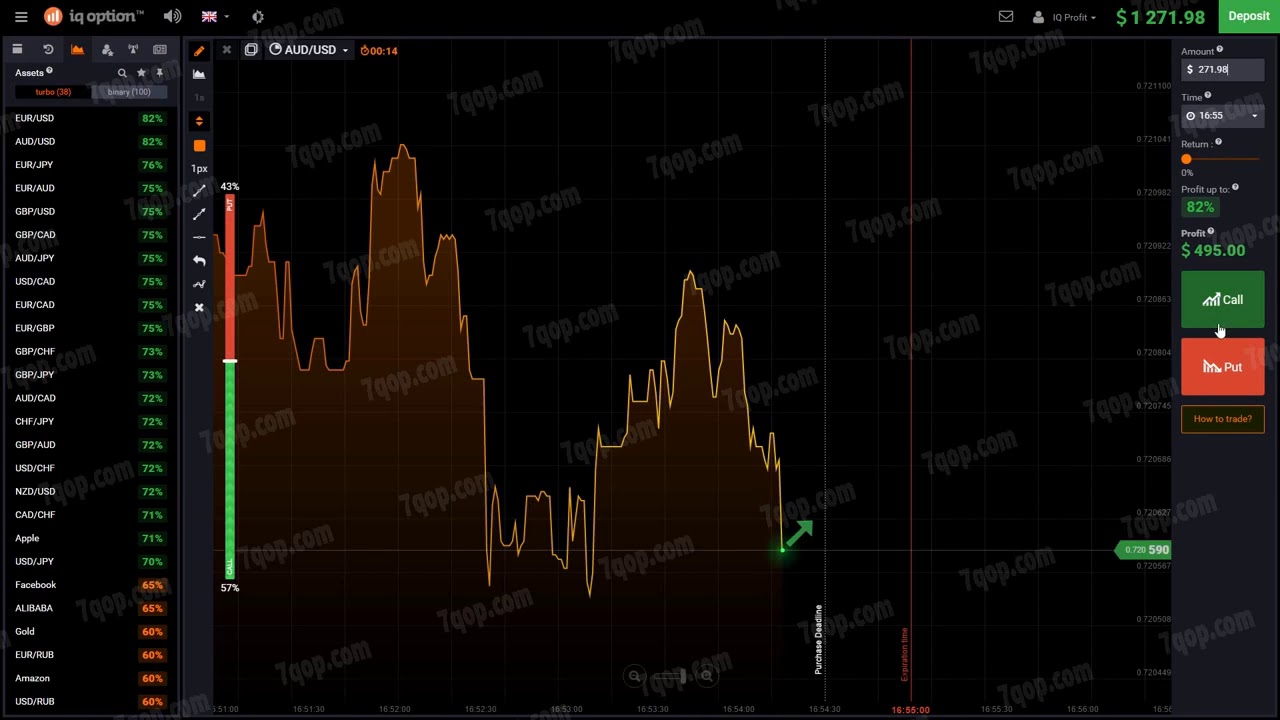The image size is (1280, 720).
Task: Select the Facebook asset row
Action: point(90,585)
